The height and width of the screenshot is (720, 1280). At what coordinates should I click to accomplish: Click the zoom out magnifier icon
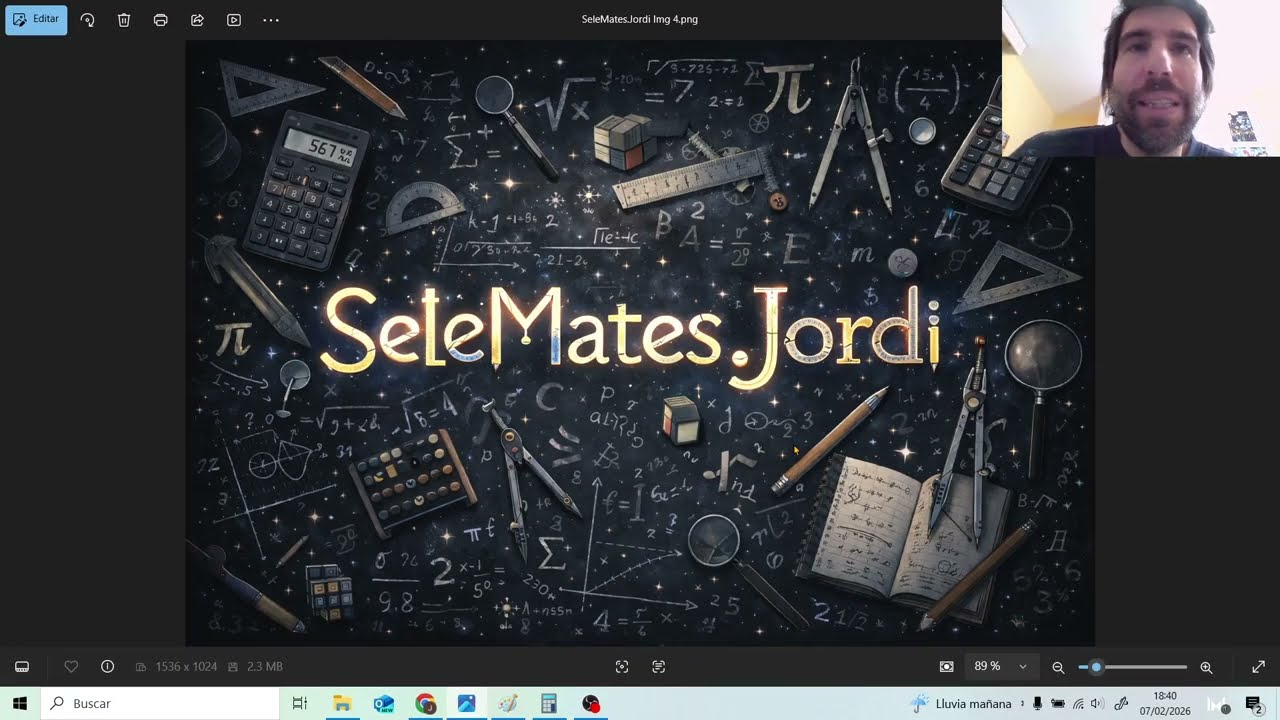[1058, 667]
